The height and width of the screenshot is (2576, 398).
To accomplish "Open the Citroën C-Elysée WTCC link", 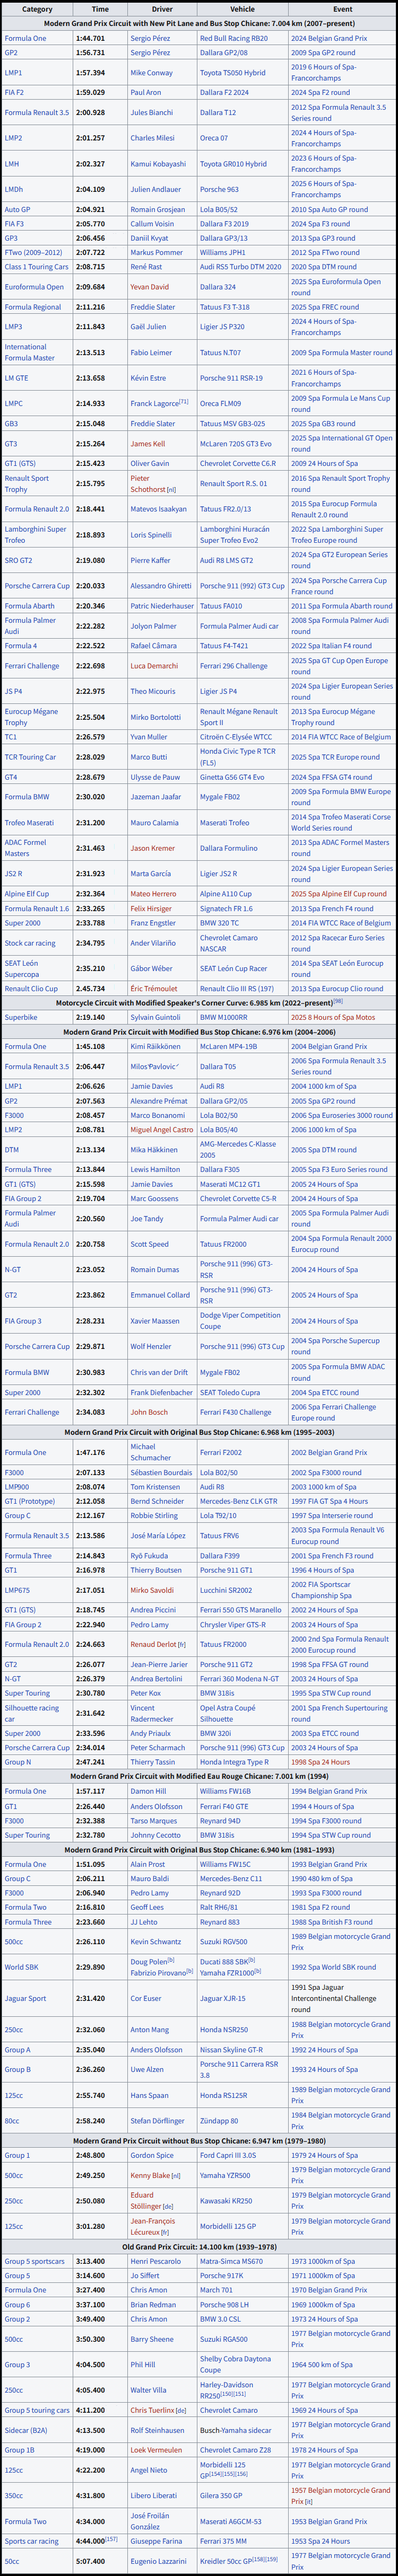I will (x=235, y=737).
